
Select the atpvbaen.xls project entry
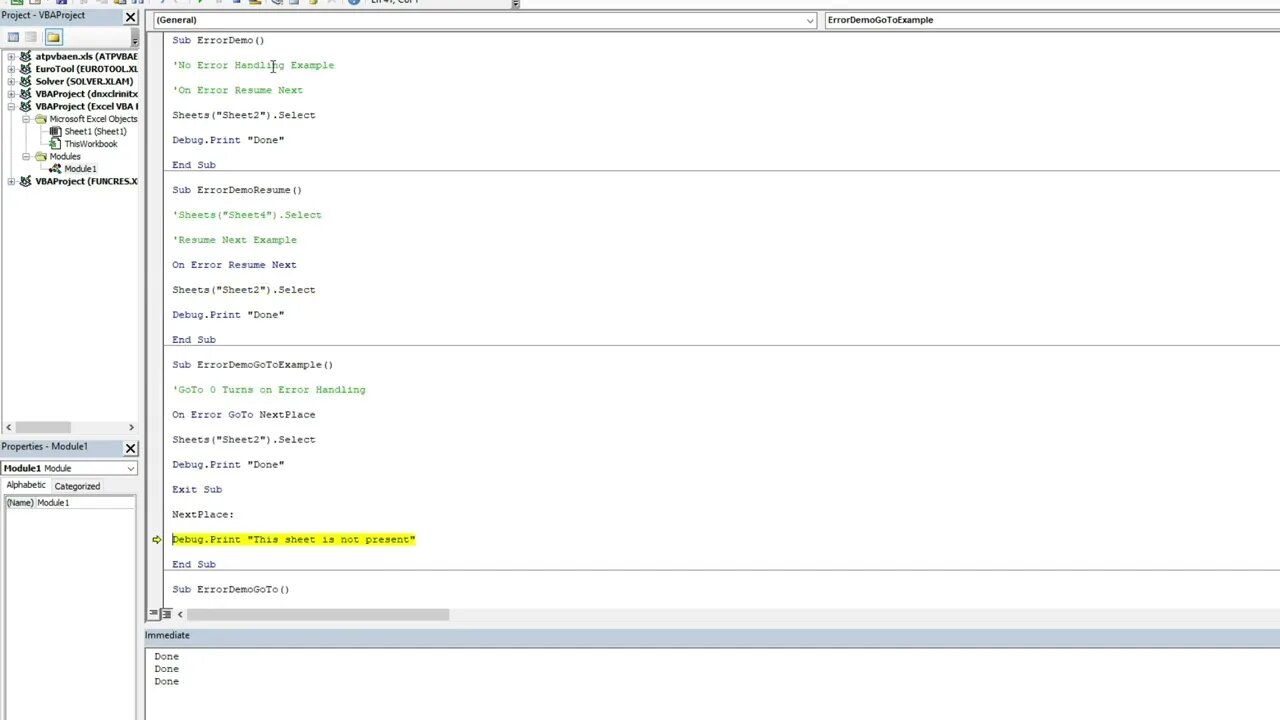(x=86, y=57)
